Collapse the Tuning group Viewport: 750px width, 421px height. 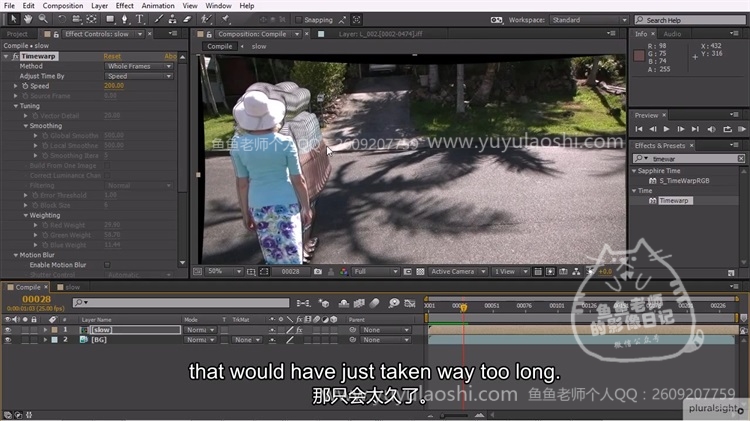pos(15,106)
